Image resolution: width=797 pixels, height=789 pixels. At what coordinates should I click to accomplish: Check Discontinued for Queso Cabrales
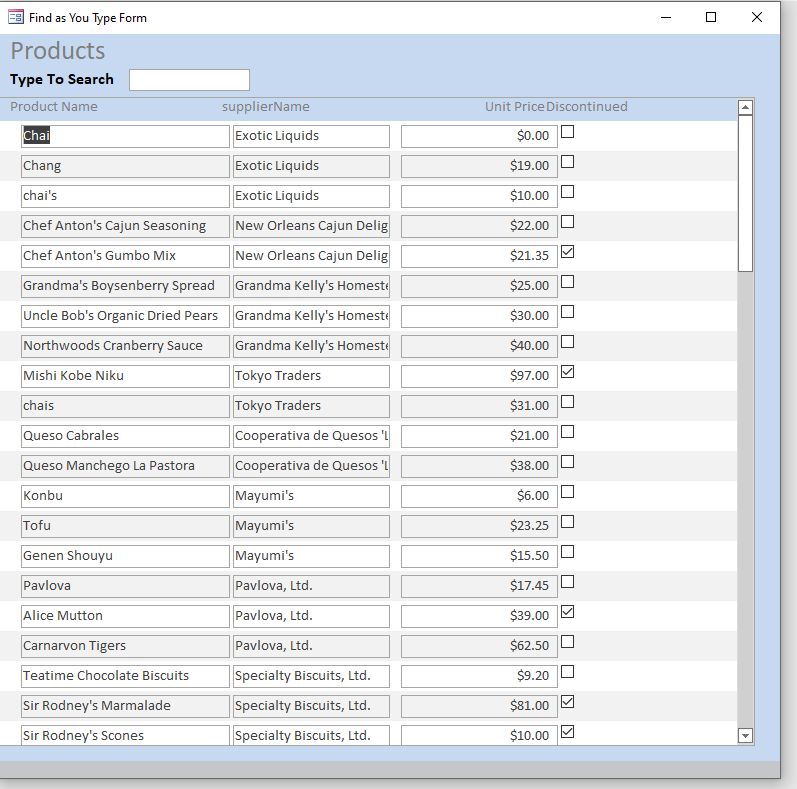(567, 432)
